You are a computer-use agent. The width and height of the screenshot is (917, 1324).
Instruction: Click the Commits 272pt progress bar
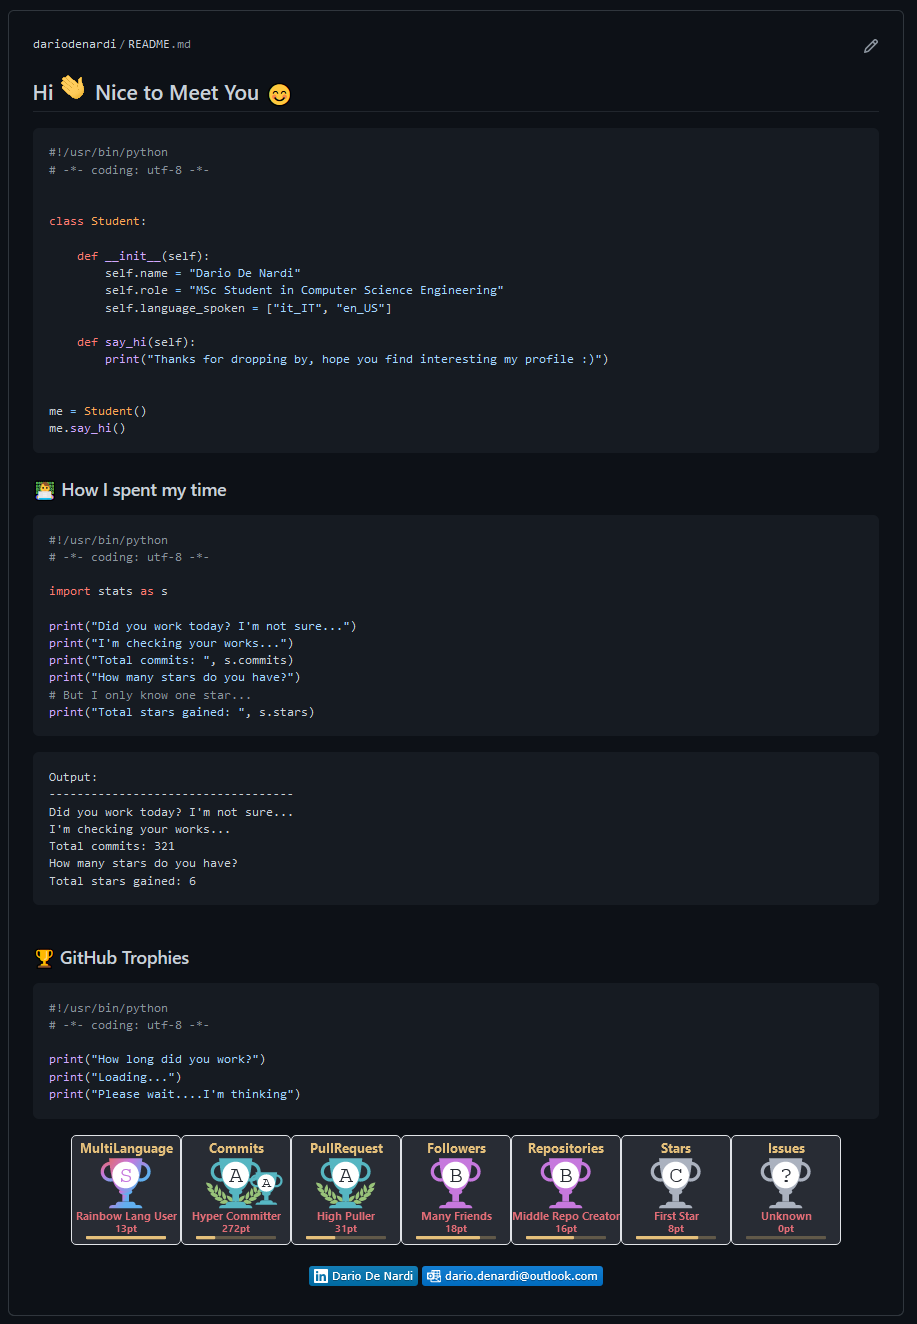236,1238
